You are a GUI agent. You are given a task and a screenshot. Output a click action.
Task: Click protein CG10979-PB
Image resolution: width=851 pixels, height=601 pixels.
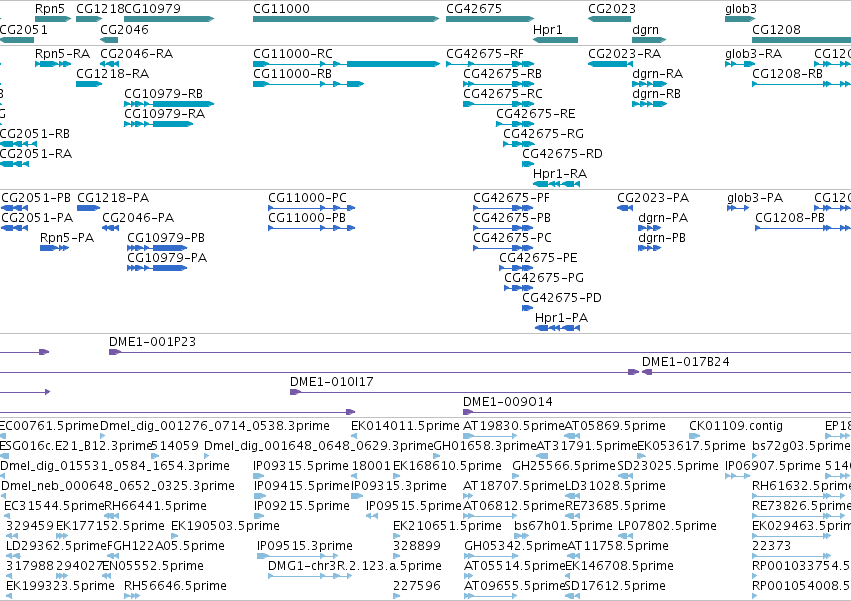click(x=157, y=248)
